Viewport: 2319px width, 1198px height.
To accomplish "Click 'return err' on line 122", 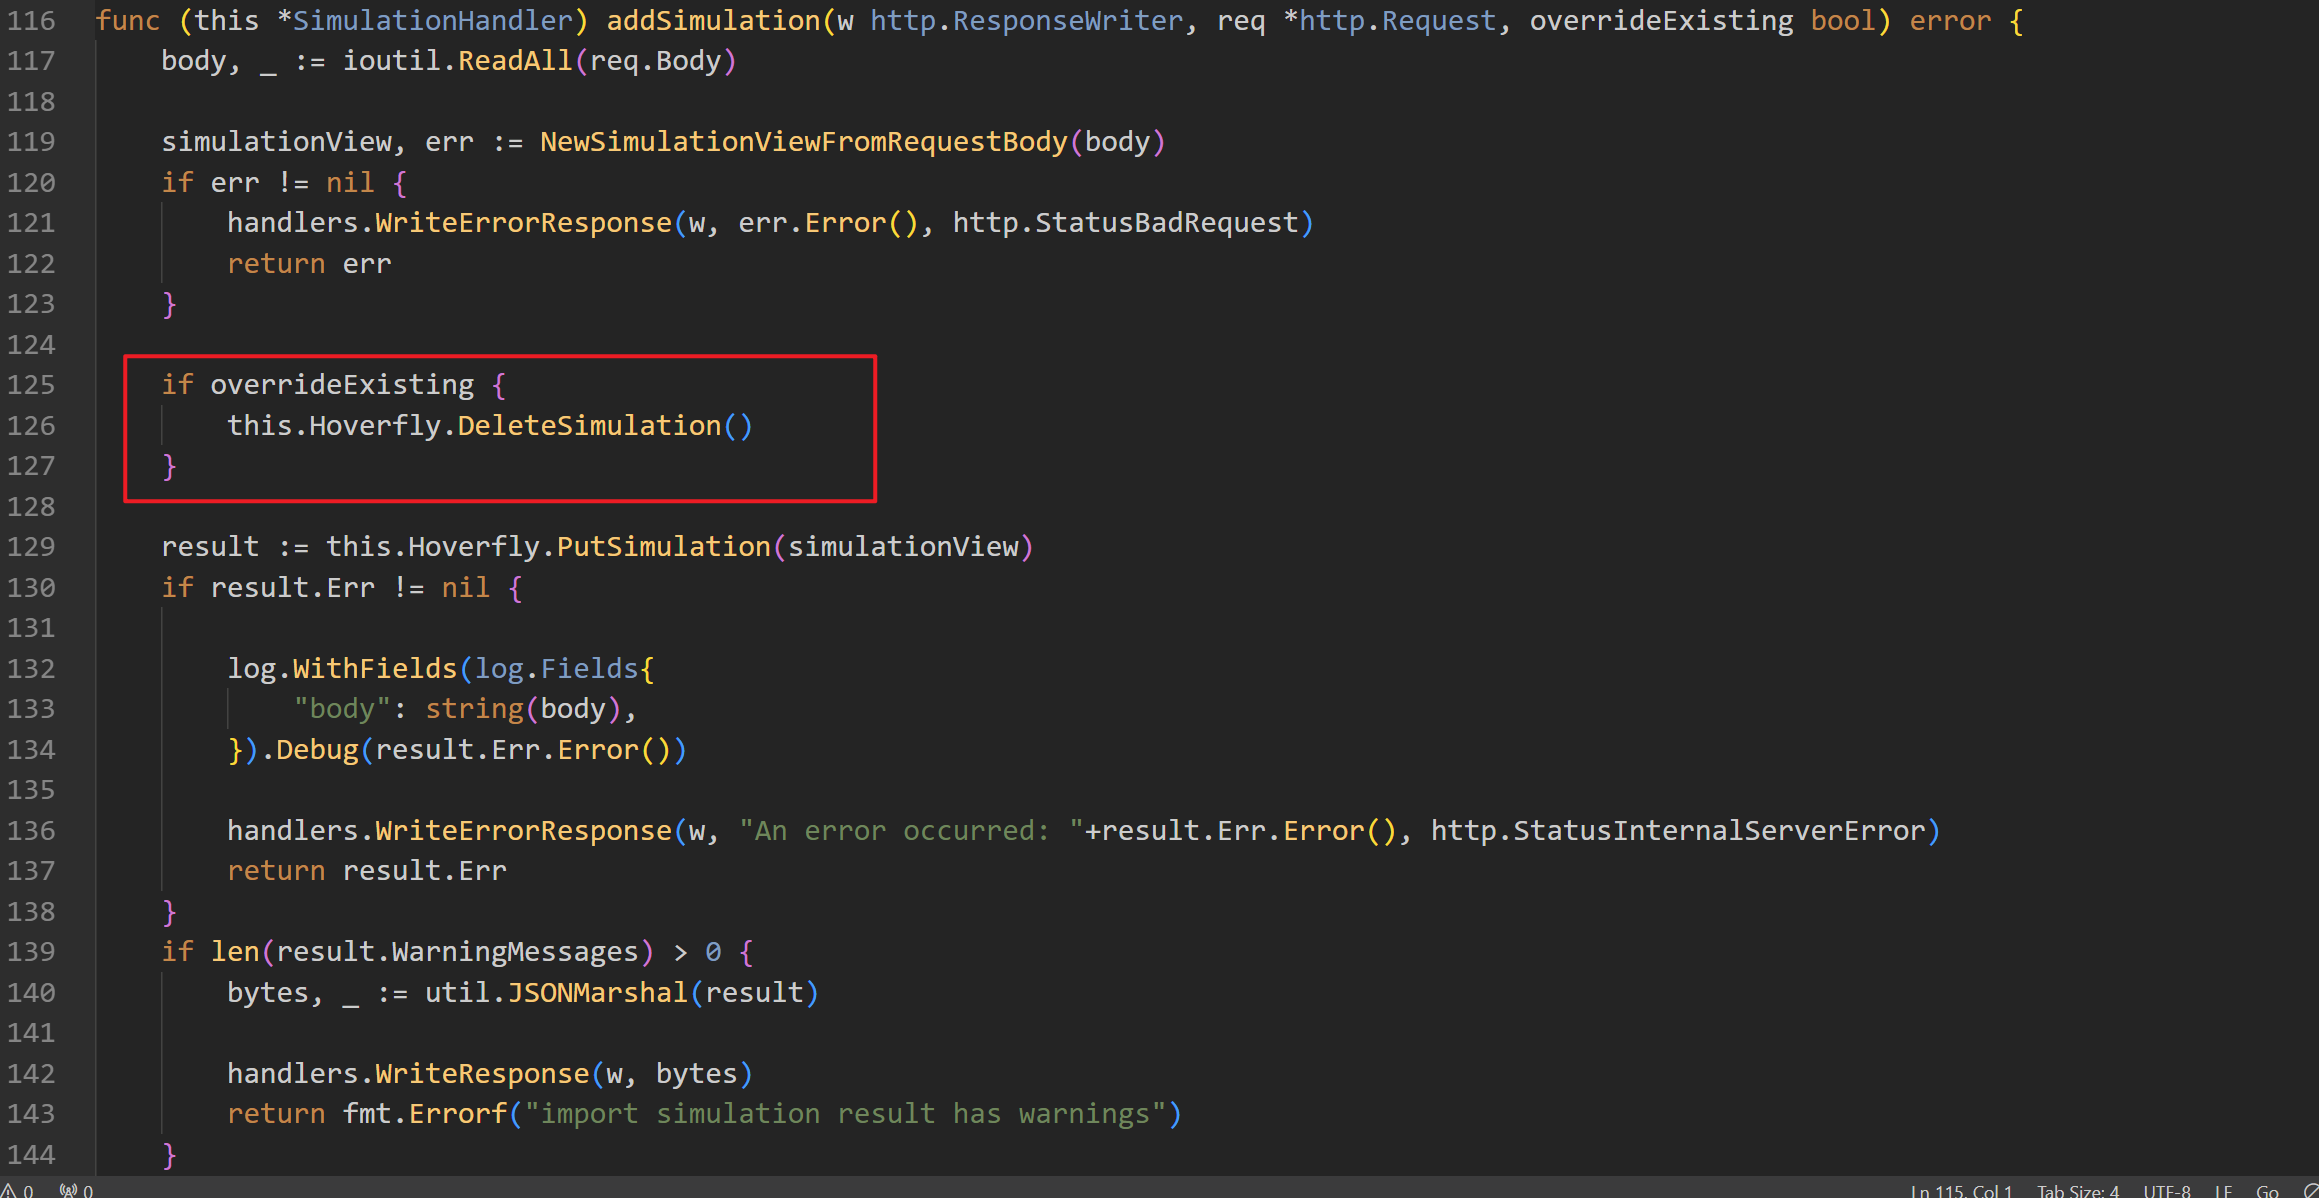I will (x=309, y=264).
